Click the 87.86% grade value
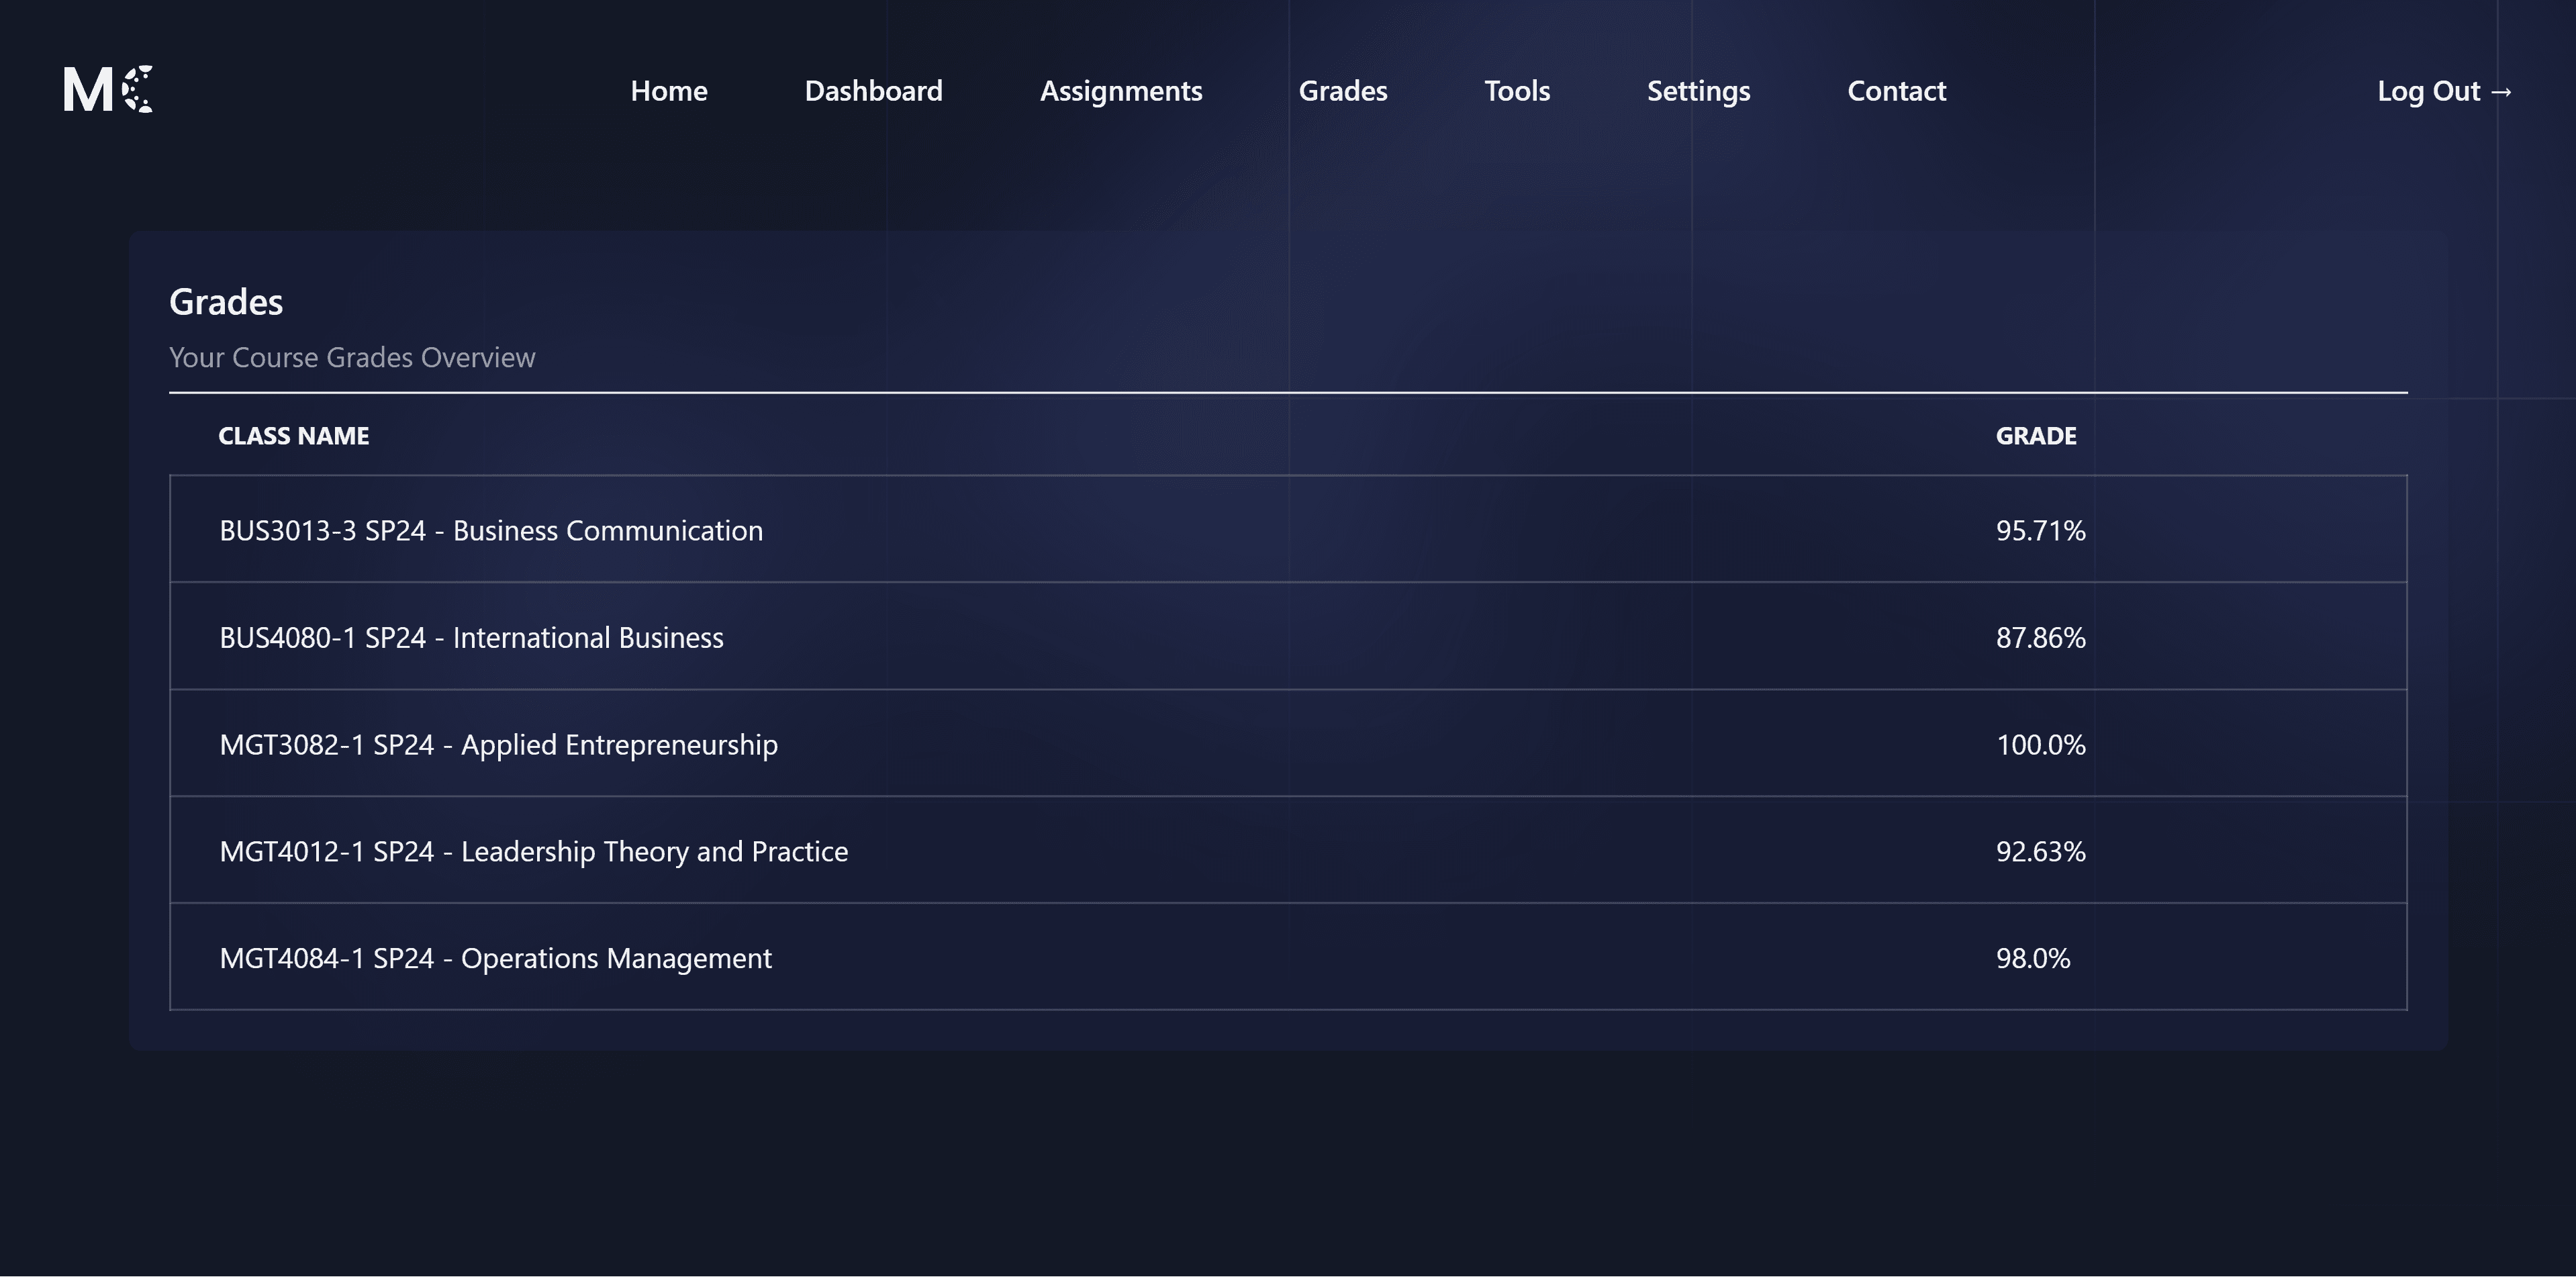This screenshot has height=1277, width=2576. click(x=2040, y=637)
